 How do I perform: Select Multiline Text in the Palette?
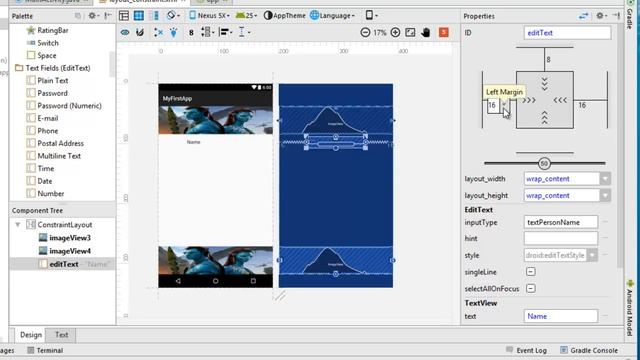coord(59,156)
